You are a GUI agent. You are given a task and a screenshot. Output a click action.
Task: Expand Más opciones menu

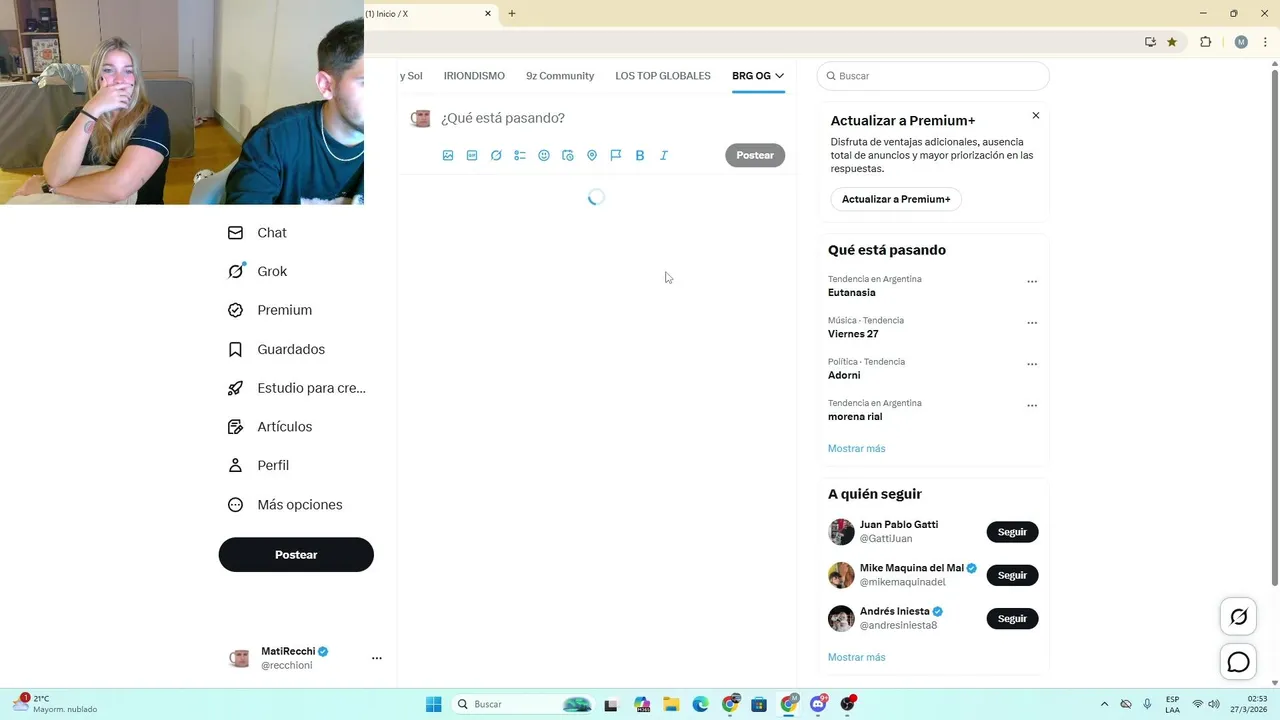(286, 504)
